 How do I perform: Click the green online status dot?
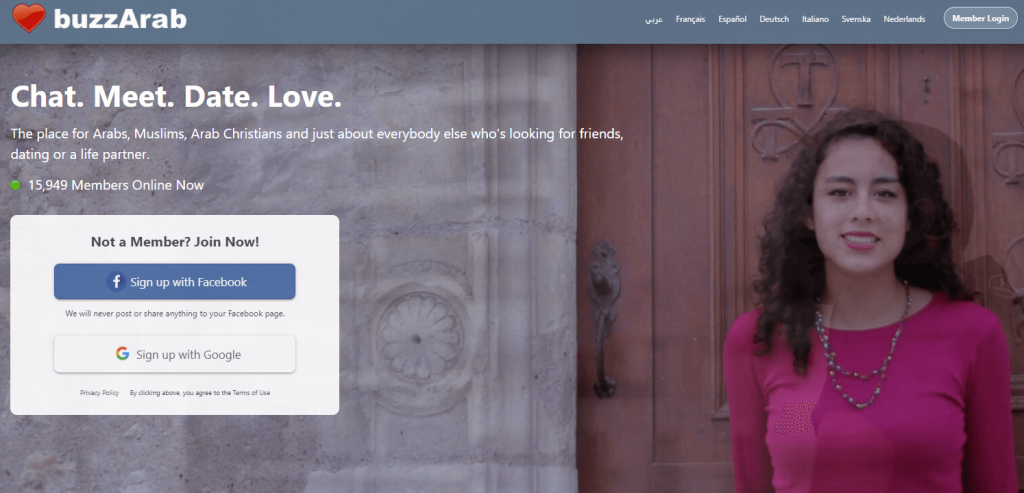pyautogui.click(x=16, y=185)
